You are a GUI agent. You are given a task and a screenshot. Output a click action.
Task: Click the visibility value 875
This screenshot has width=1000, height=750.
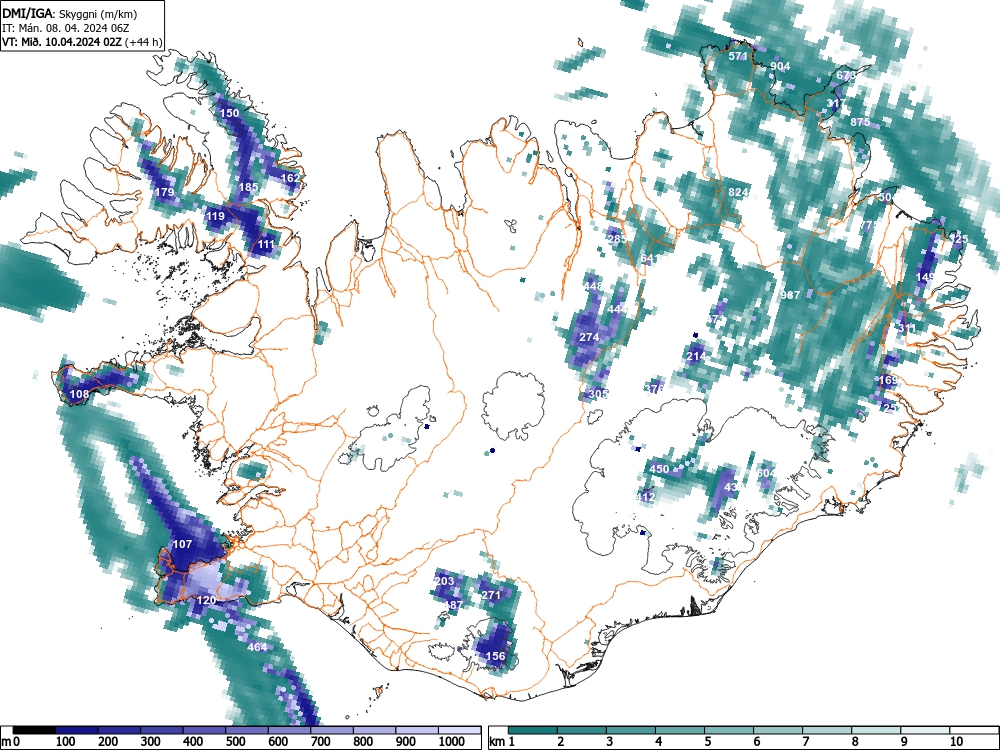pyautogui.click(x=860, y=122)
